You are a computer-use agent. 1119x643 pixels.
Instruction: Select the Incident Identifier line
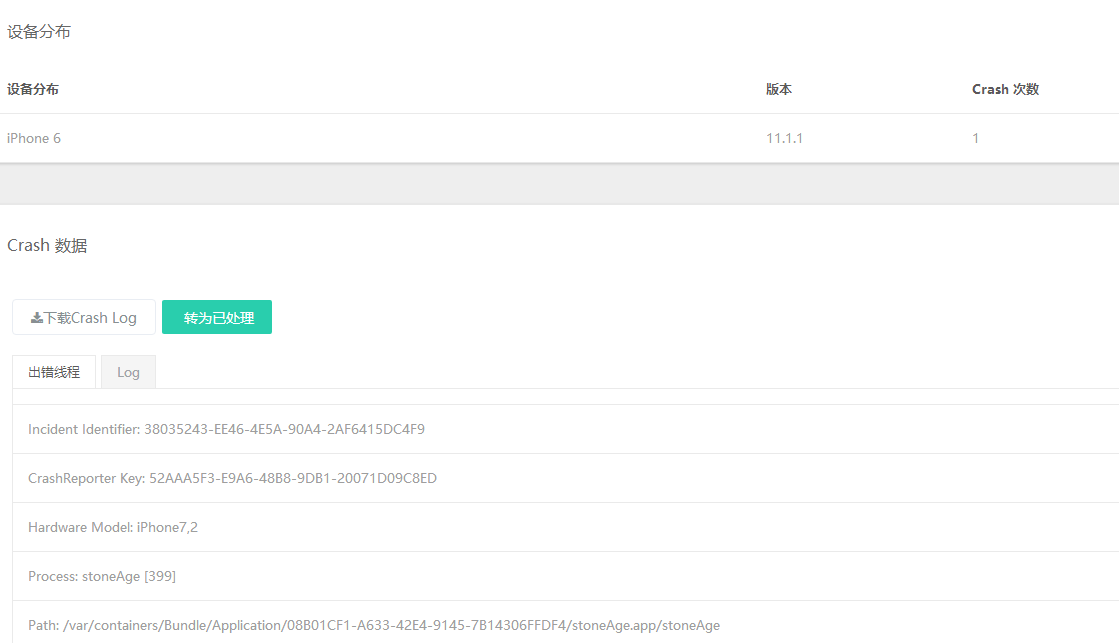click(x=226, y=429)
